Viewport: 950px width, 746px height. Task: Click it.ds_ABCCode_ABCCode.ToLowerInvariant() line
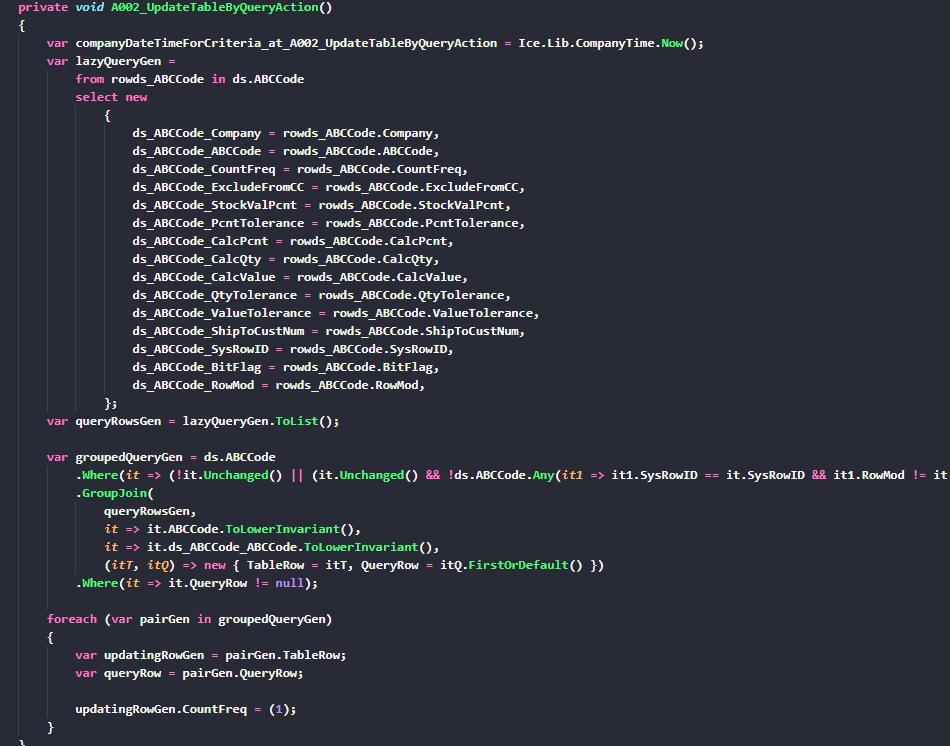271,547
